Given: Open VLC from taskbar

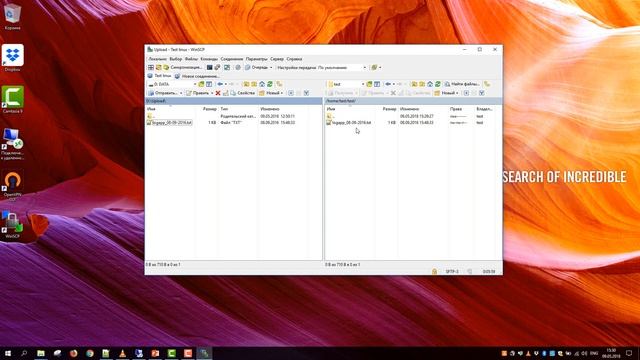Looking at the screenshot, I should pos(122,353).
